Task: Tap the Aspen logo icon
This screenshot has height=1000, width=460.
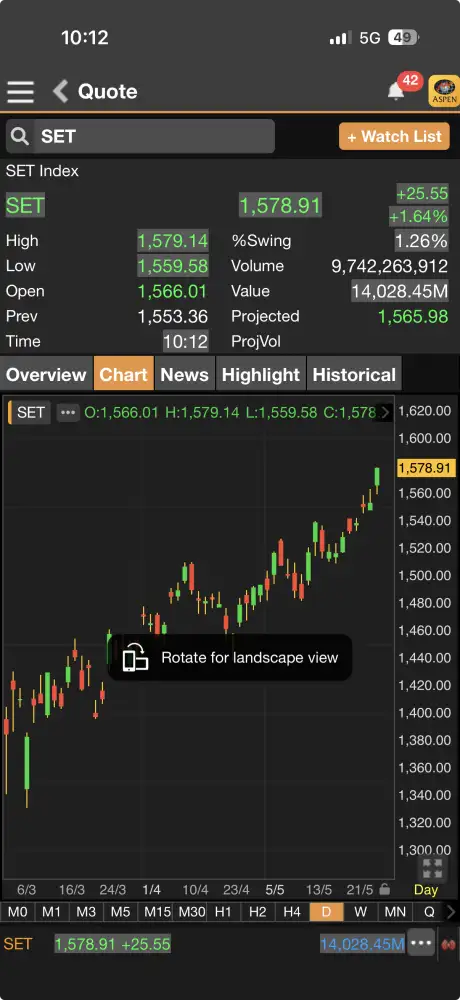Action: [444, 91]
